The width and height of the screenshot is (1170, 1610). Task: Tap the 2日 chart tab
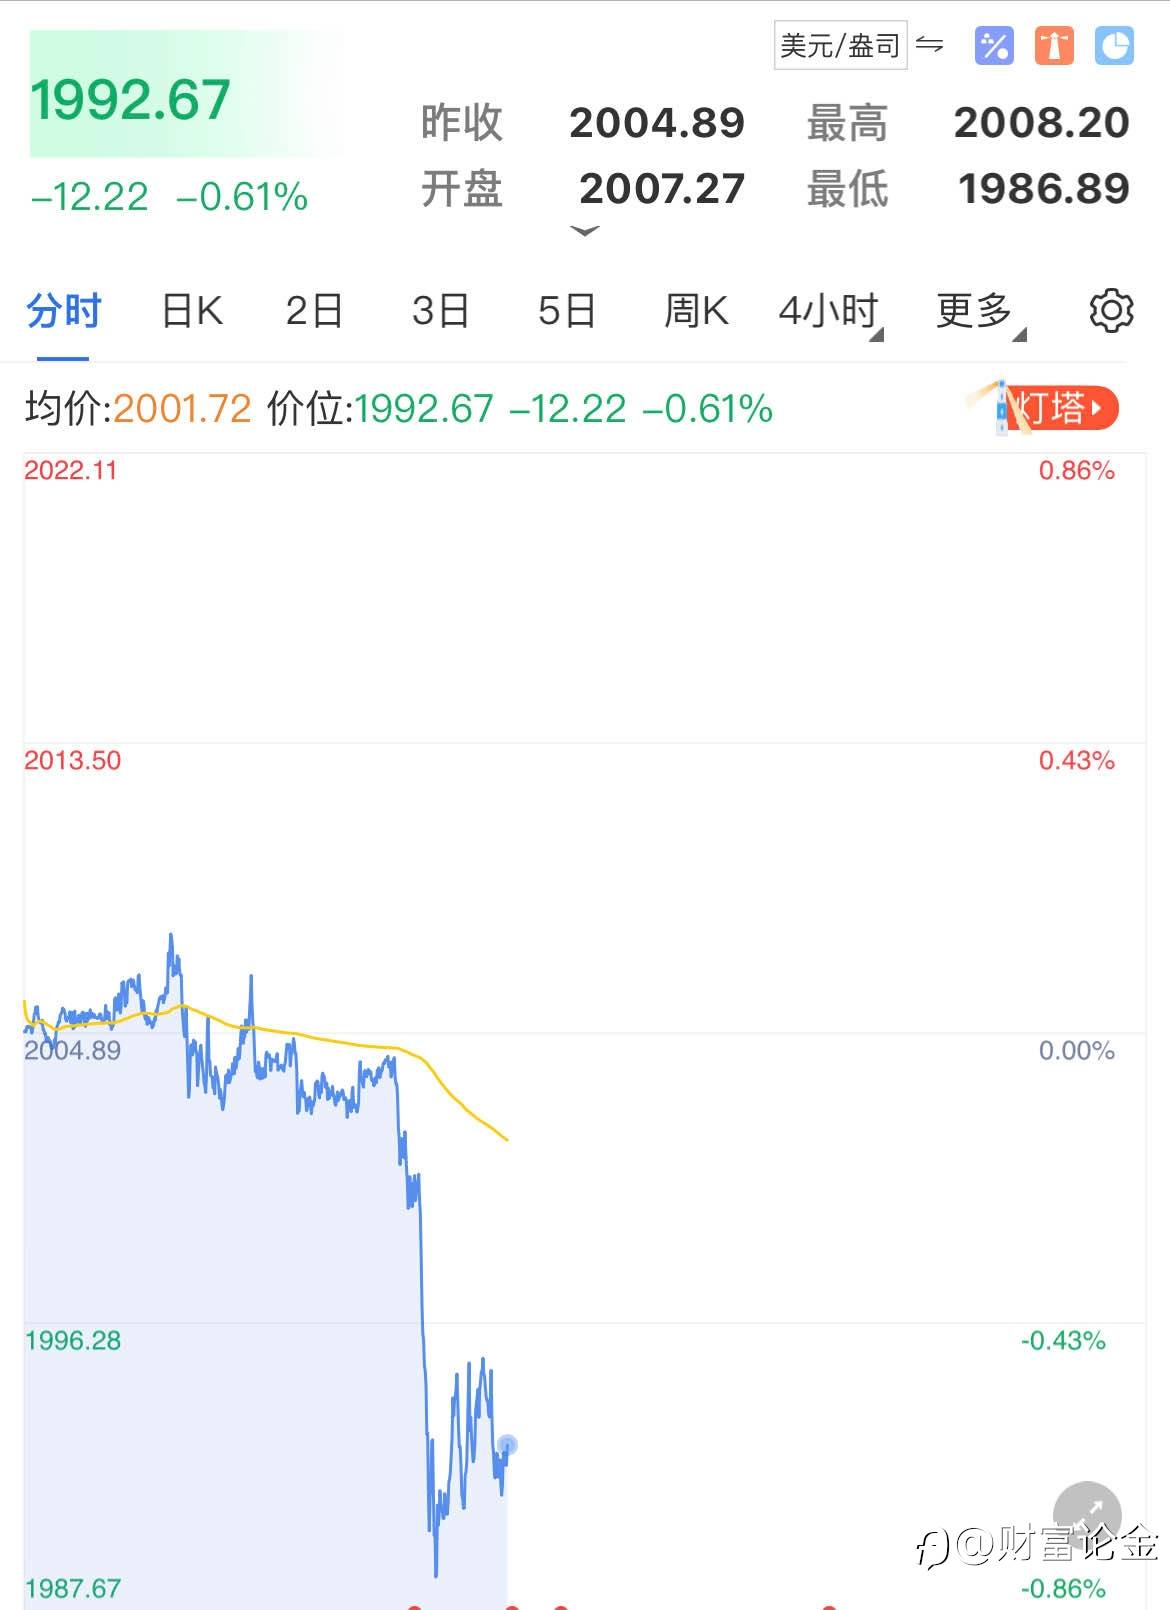point(314,311)
